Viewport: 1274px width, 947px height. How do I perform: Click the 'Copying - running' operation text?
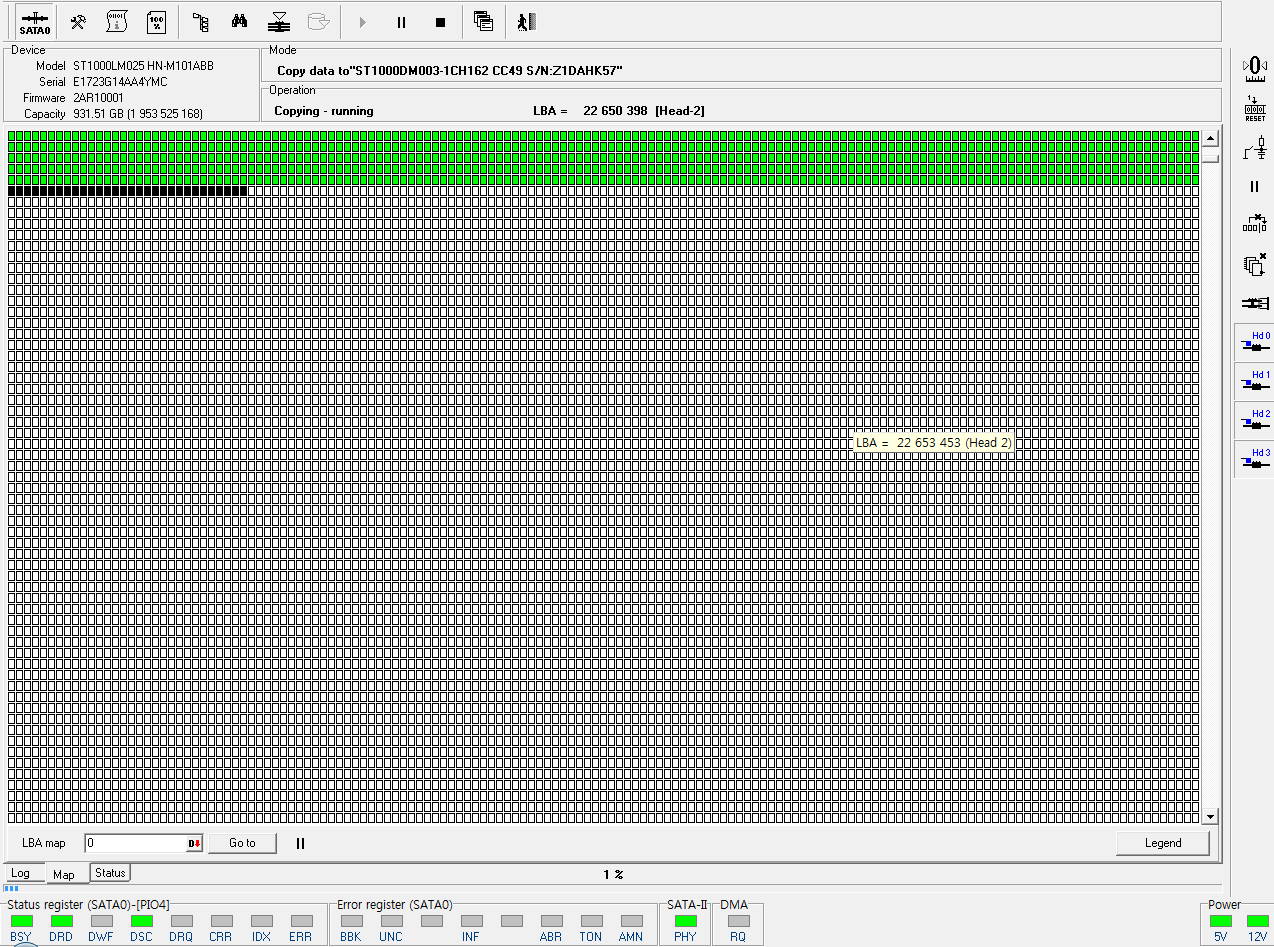click(323, 111)
